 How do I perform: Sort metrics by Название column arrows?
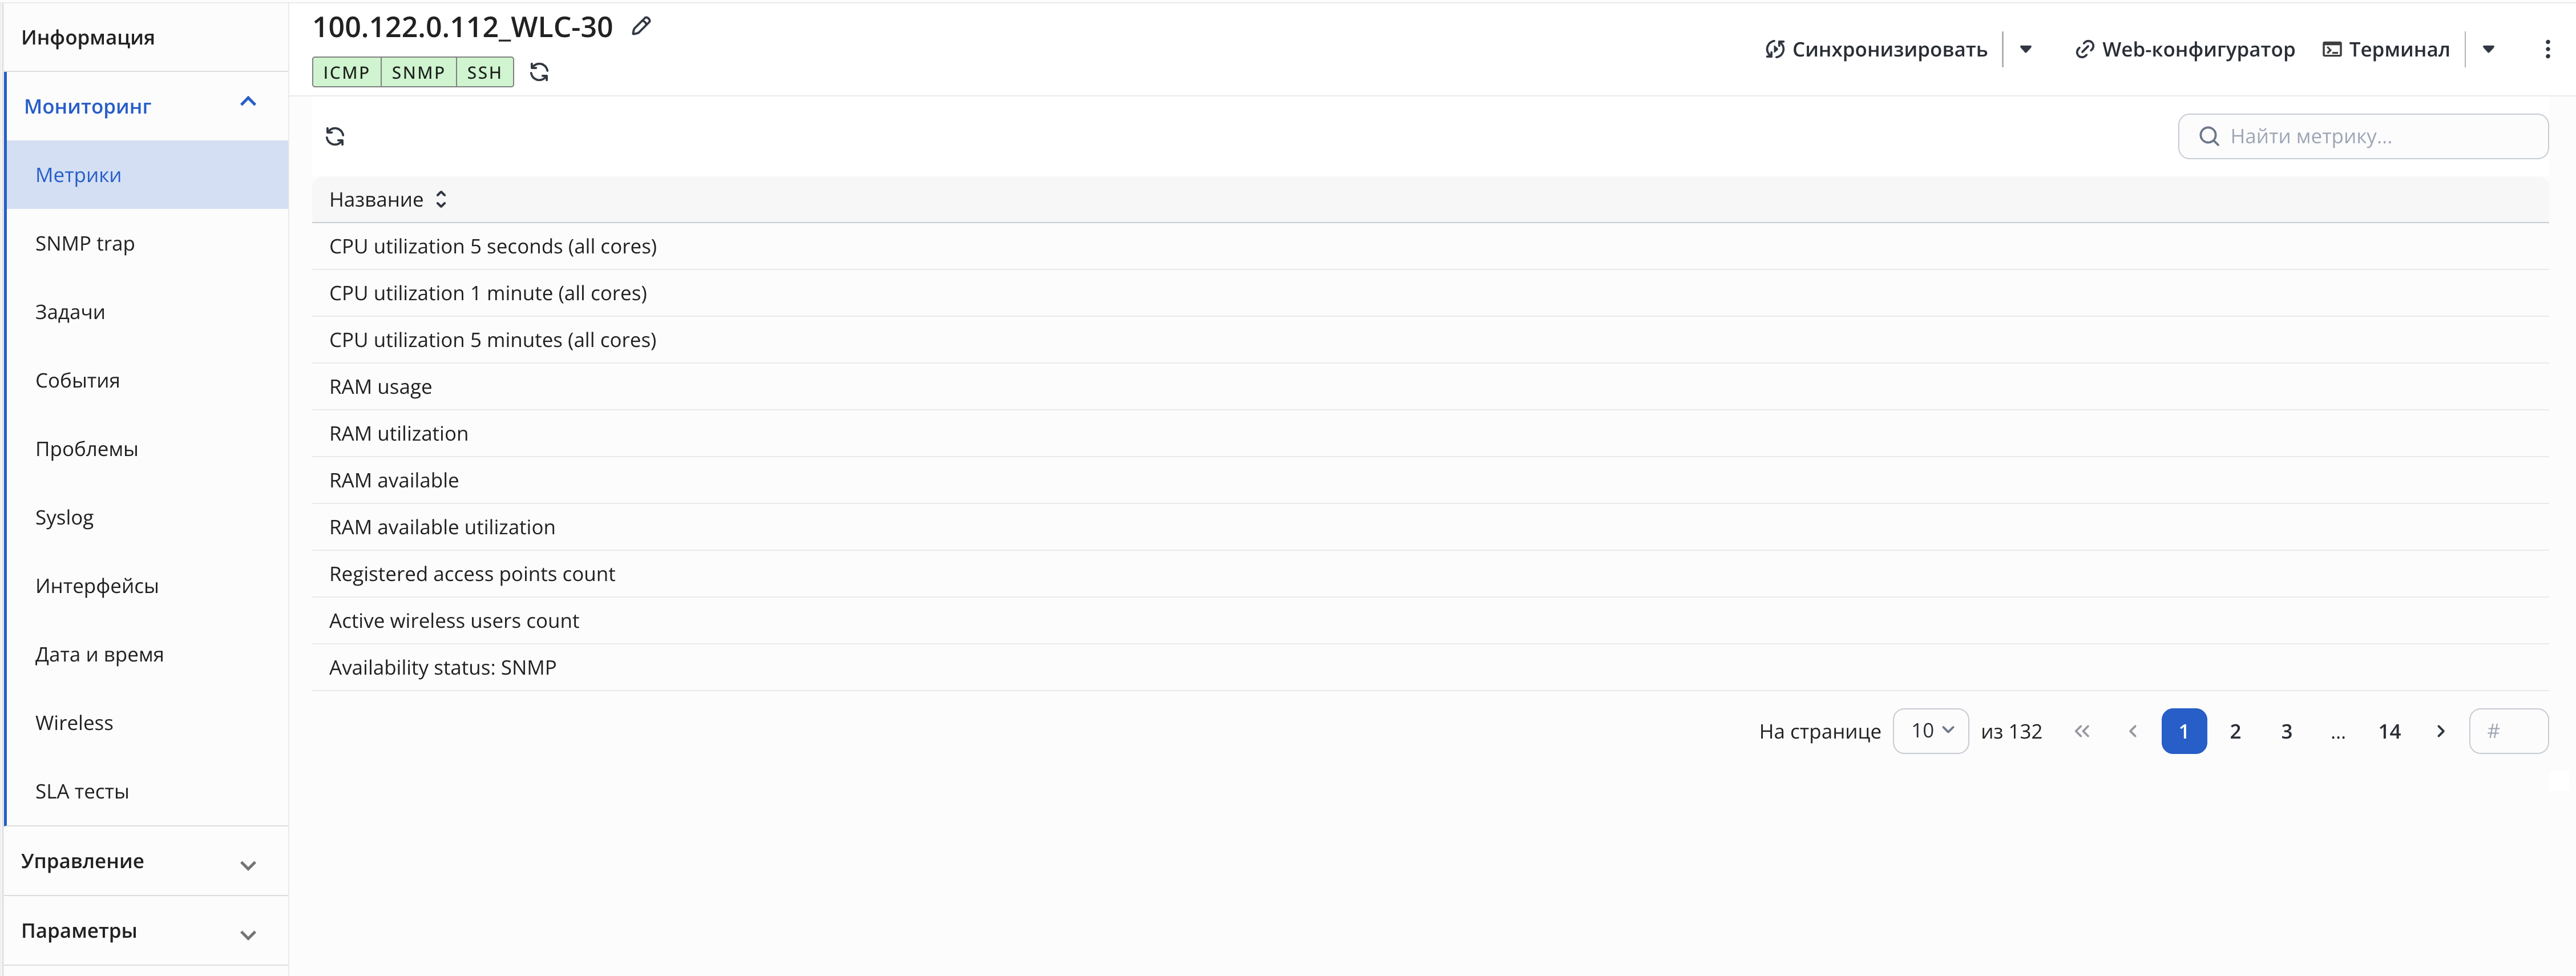441,200
